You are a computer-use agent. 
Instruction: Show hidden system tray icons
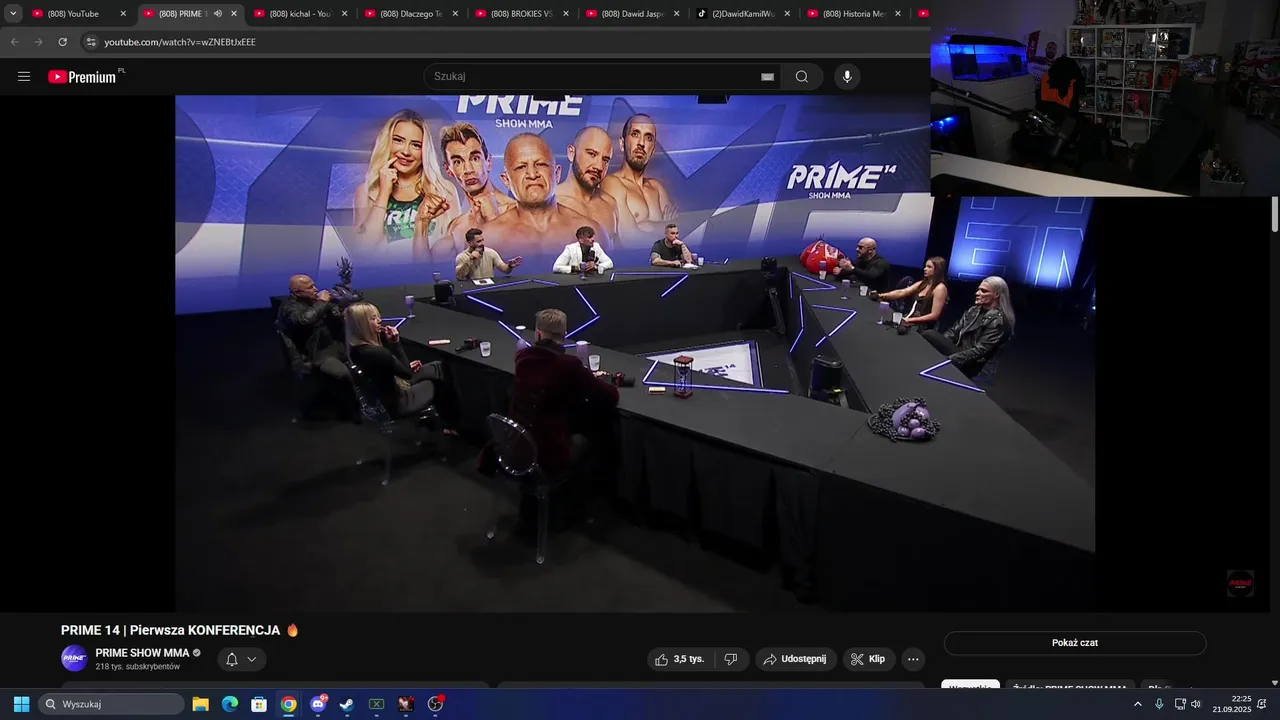(x=1138, y=704)
